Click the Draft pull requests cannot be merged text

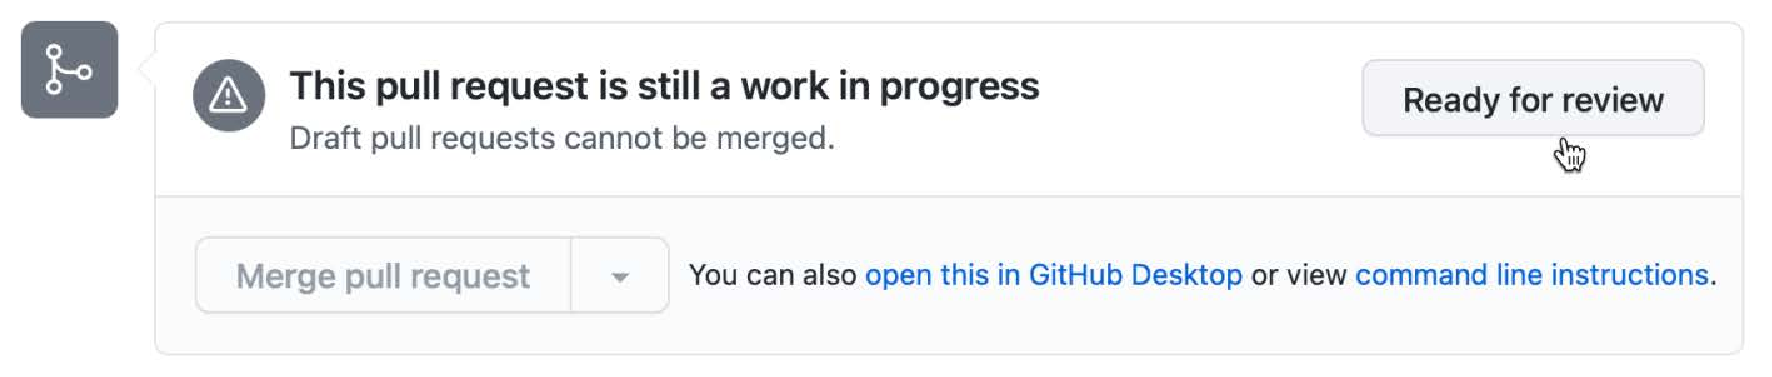click(x=562, y=138)
